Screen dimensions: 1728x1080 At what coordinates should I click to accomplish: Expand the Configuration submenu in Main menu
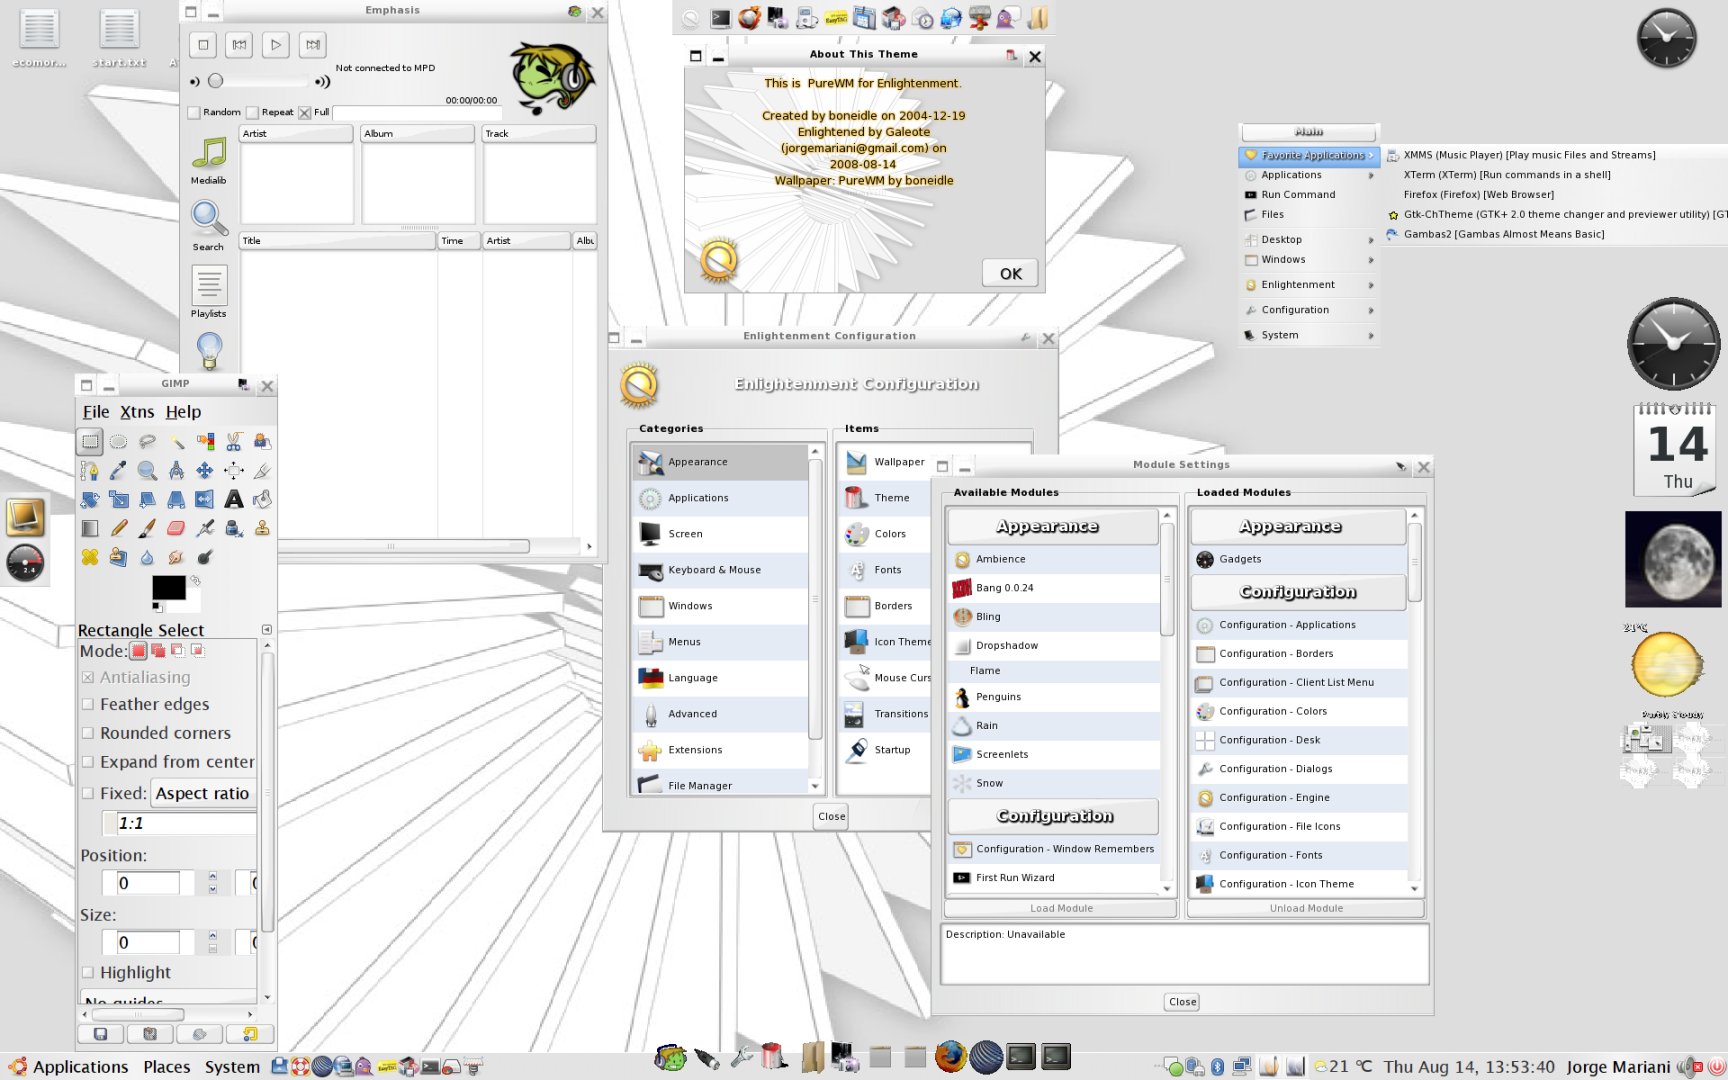click(x=1310, y=310)
